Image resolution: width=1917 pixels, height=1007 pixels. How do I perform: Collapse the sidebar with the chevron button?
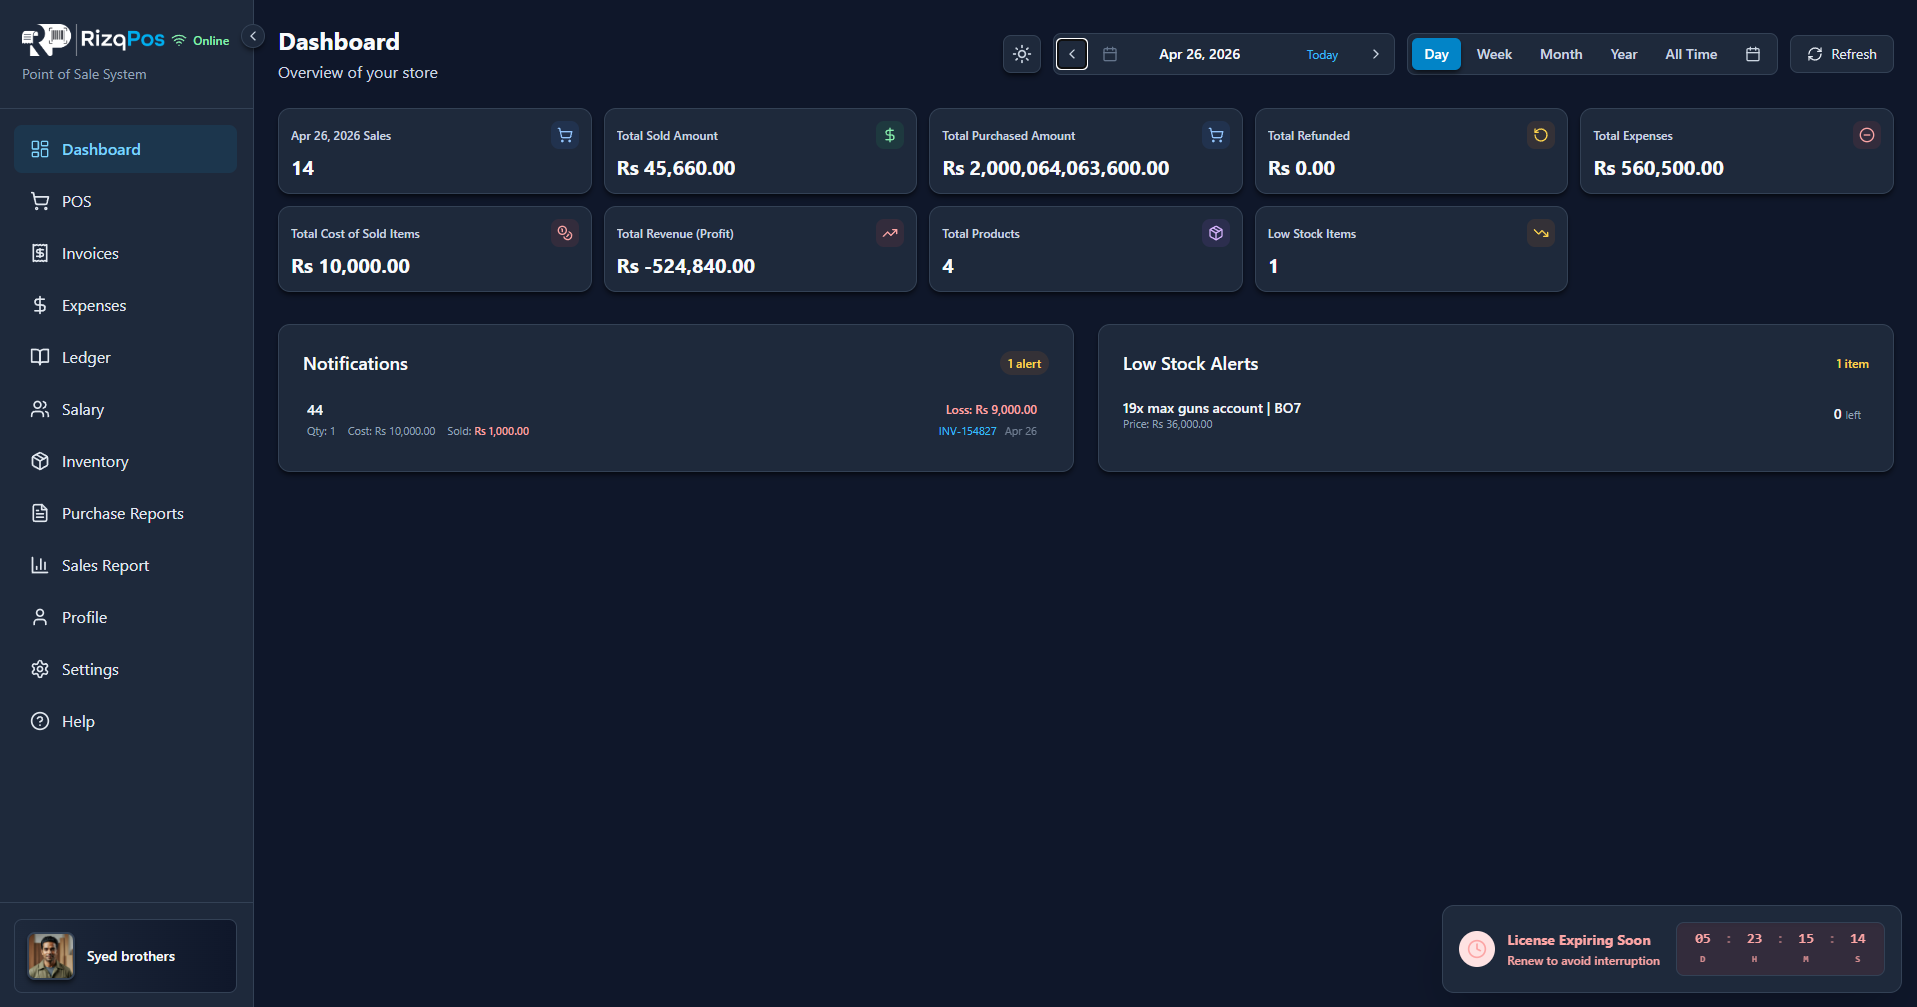pos(253,36)
